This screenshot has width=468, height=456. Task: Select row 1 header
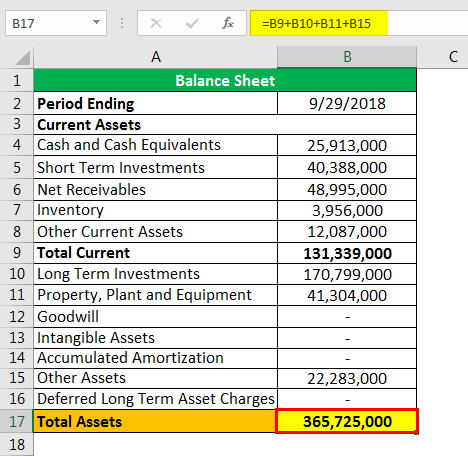click(17, 80)
